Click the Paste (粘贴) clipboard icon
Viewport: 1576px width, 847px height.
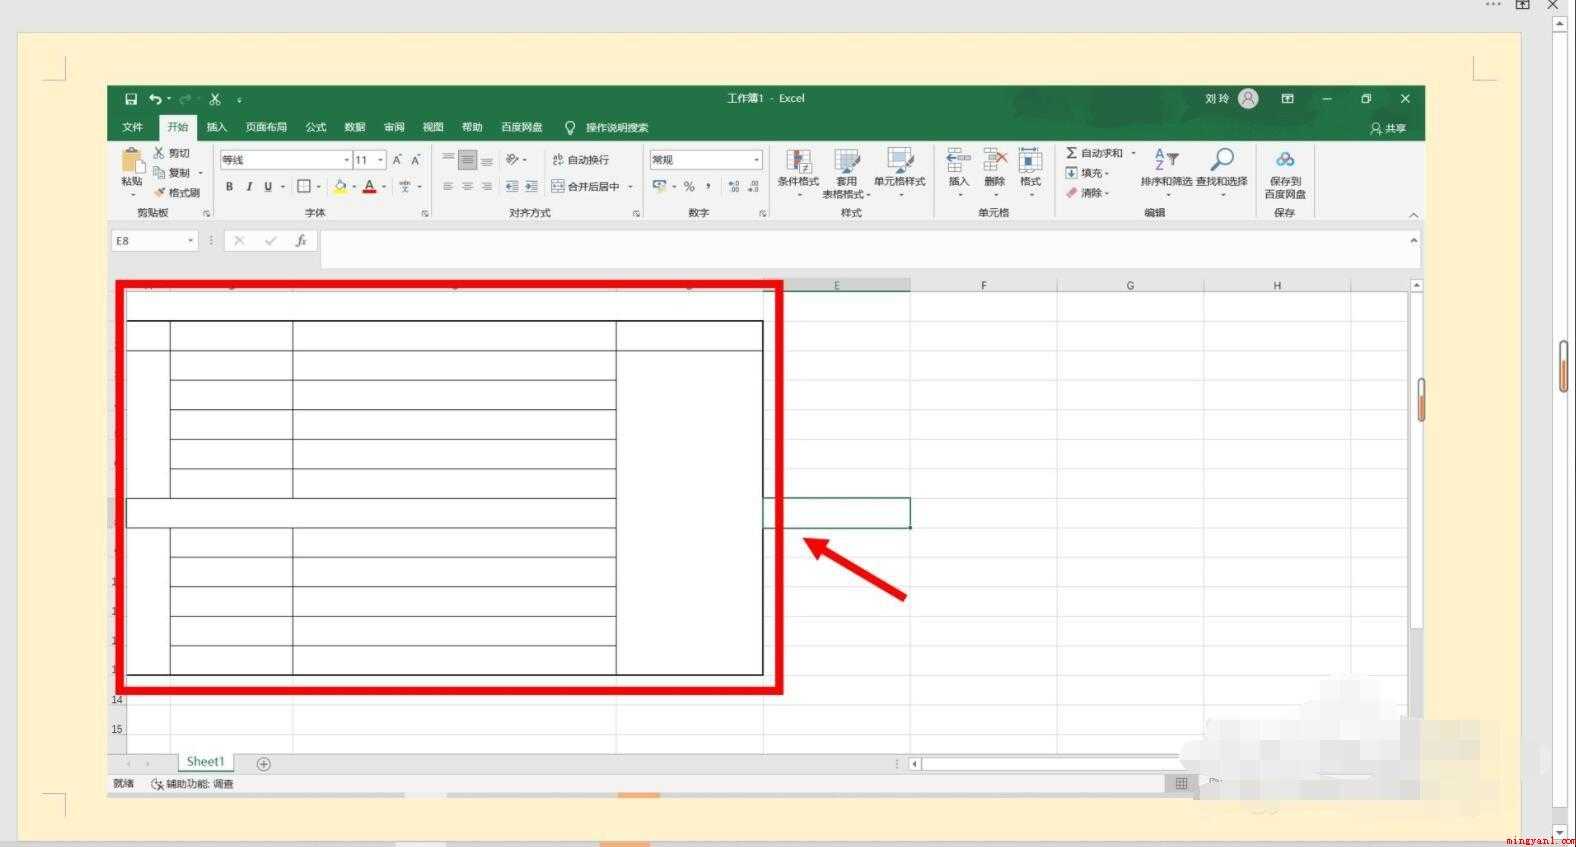[x=132, y=161]
